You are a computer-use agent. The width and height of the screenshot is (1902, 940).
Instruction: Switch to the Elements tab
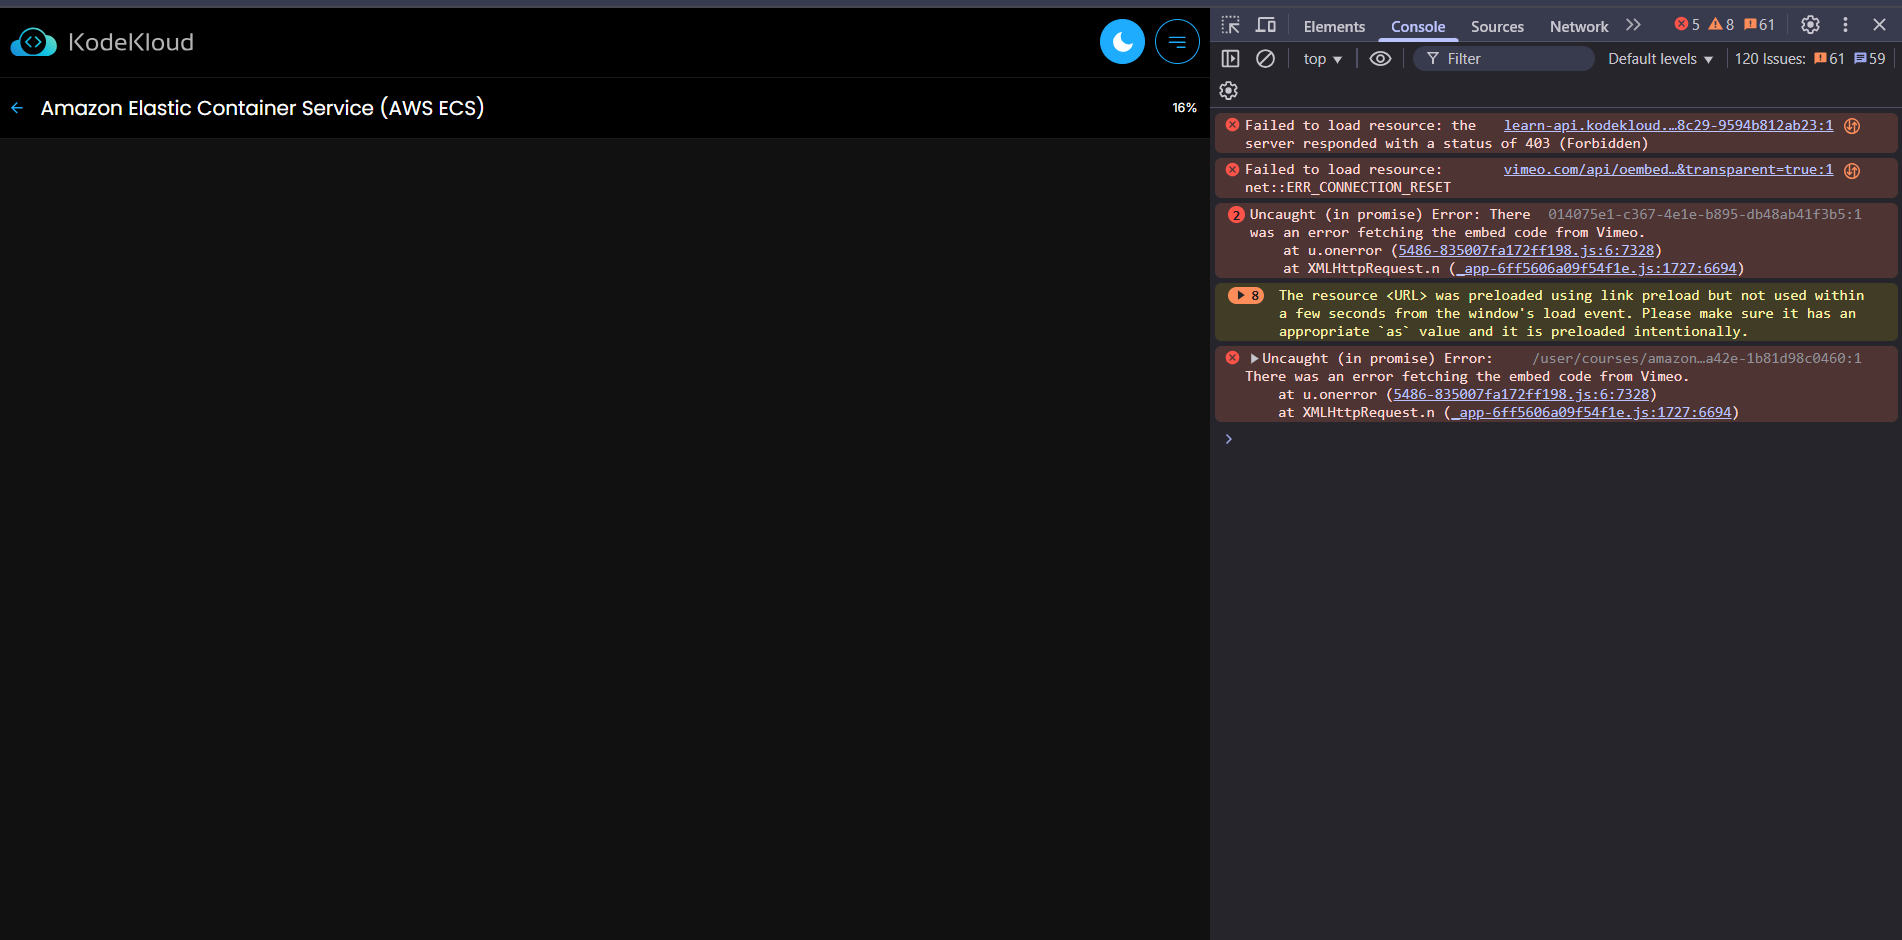1334,27
